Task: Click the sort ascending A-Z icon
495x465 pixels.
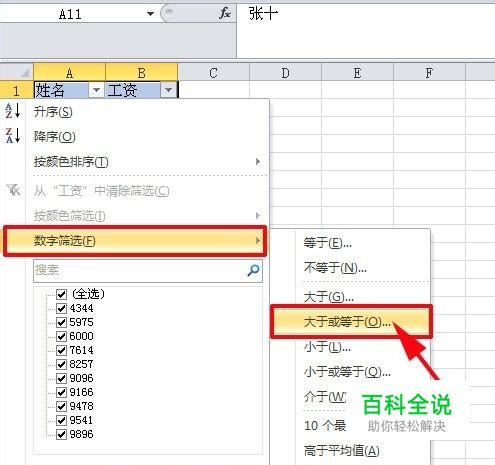Action: pyautogui.click(x=13, y=111)
